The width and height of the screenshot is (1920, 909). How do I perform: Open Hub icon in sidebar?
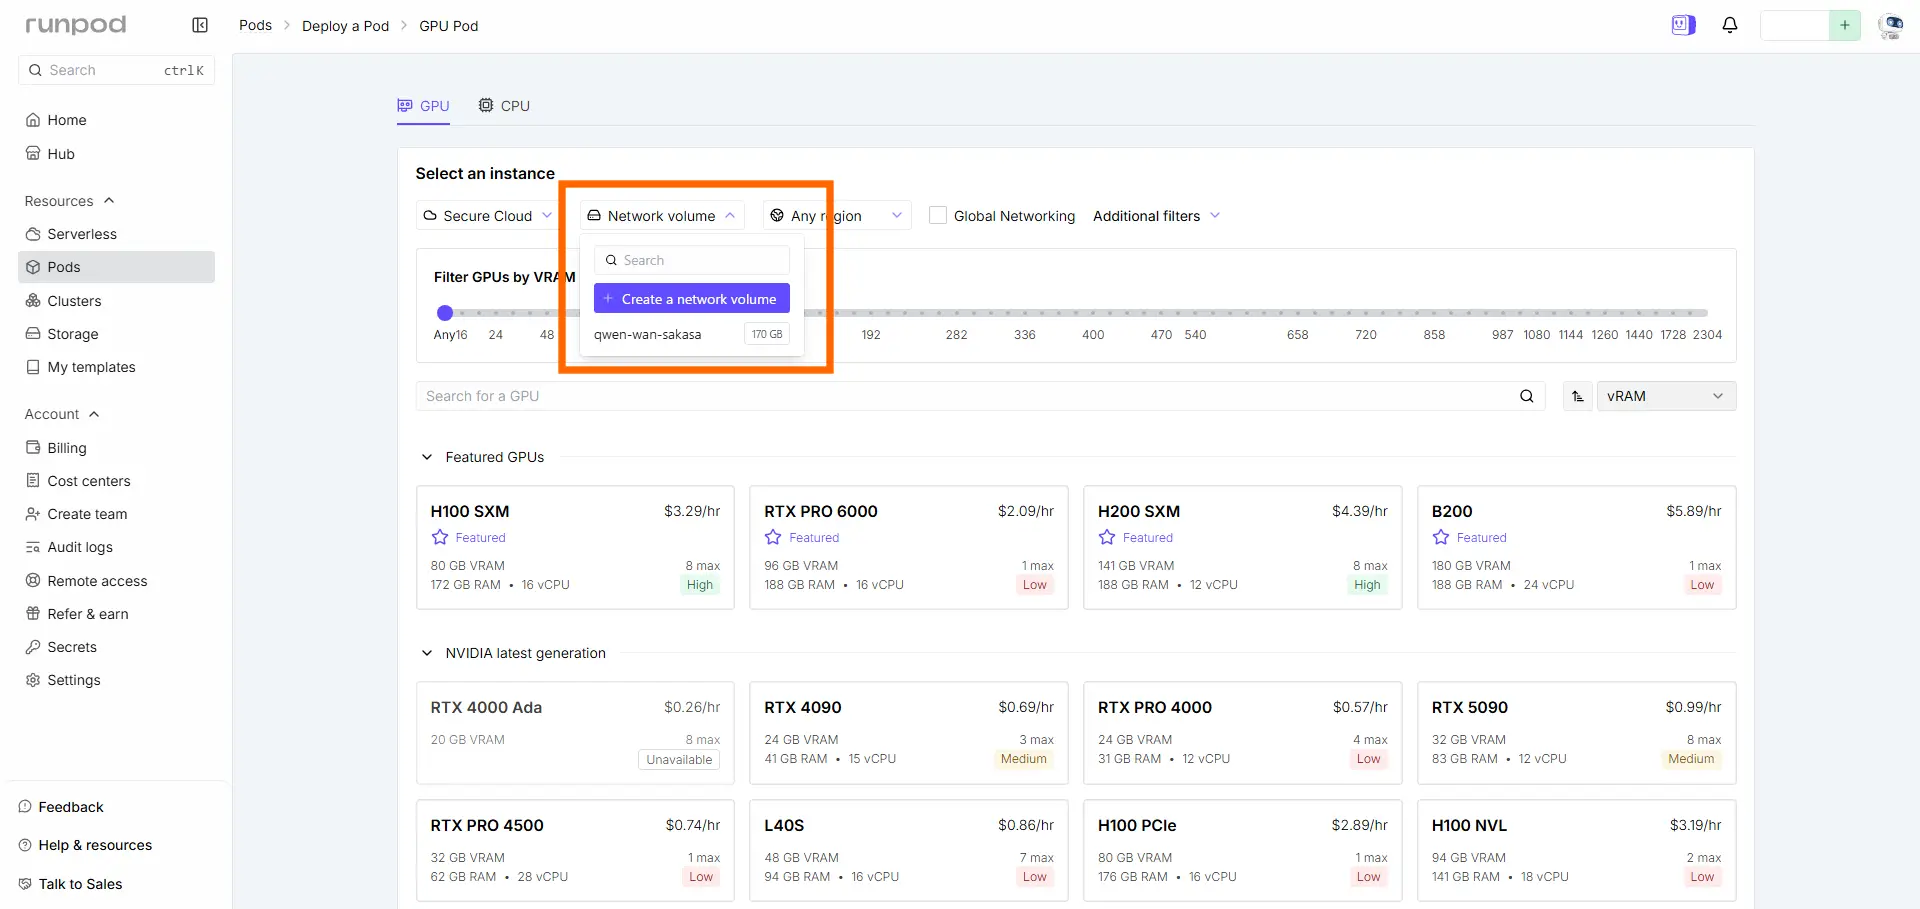tap(33, 154)
